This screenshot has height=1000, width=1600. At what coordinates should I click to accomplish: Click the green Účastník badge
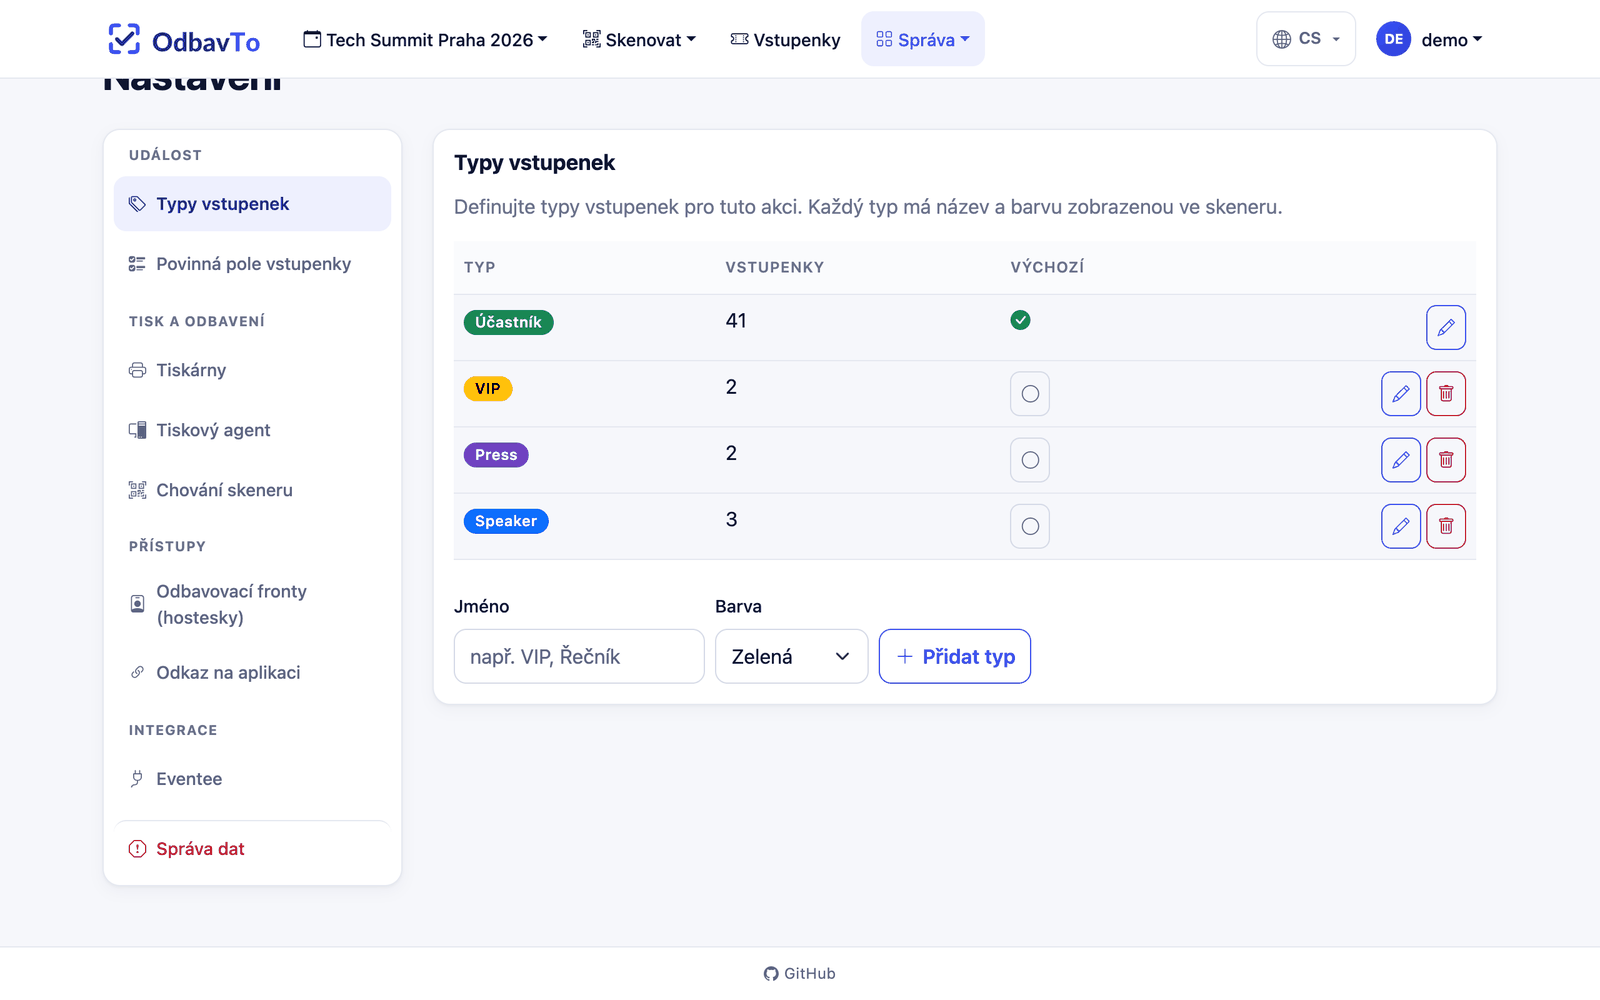click(508, 322)
